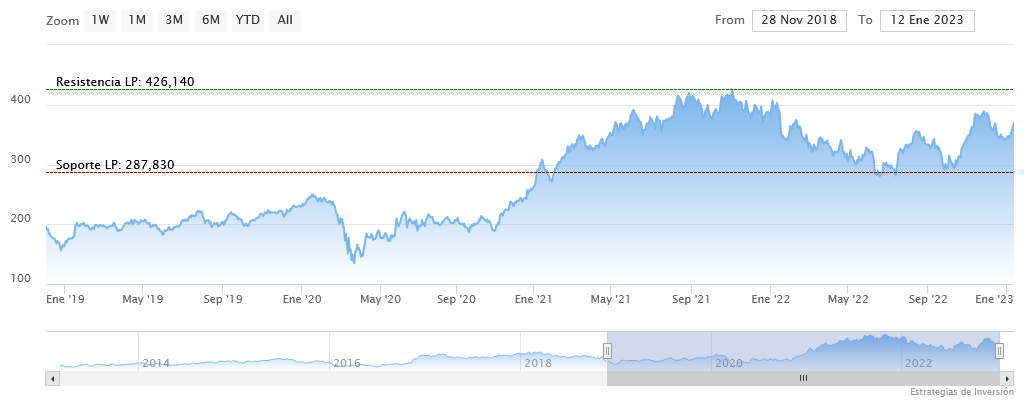The image size is (1024, 400).
Task: Show All historical data
Action: (x=285, y=20)
